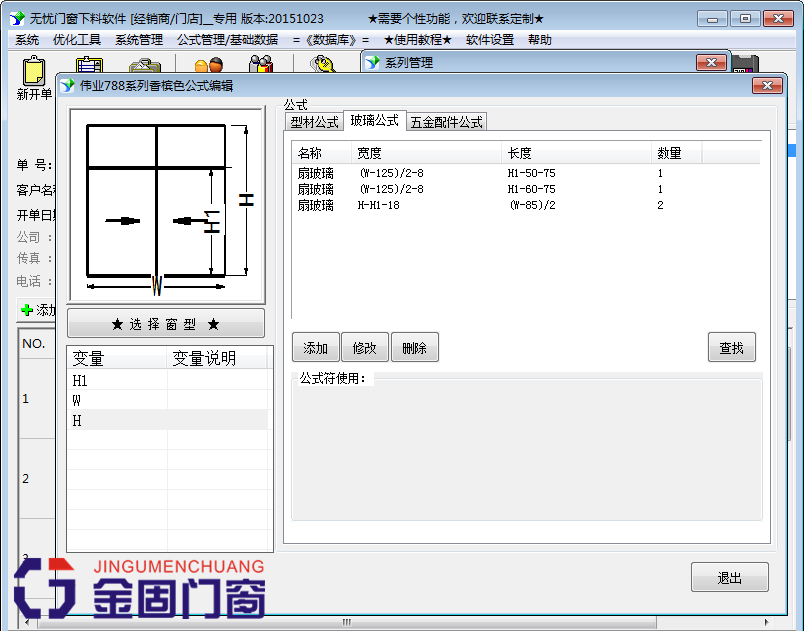Click the ★选择窗型★ button
804x631 pixels.
(x=165, y=322)
